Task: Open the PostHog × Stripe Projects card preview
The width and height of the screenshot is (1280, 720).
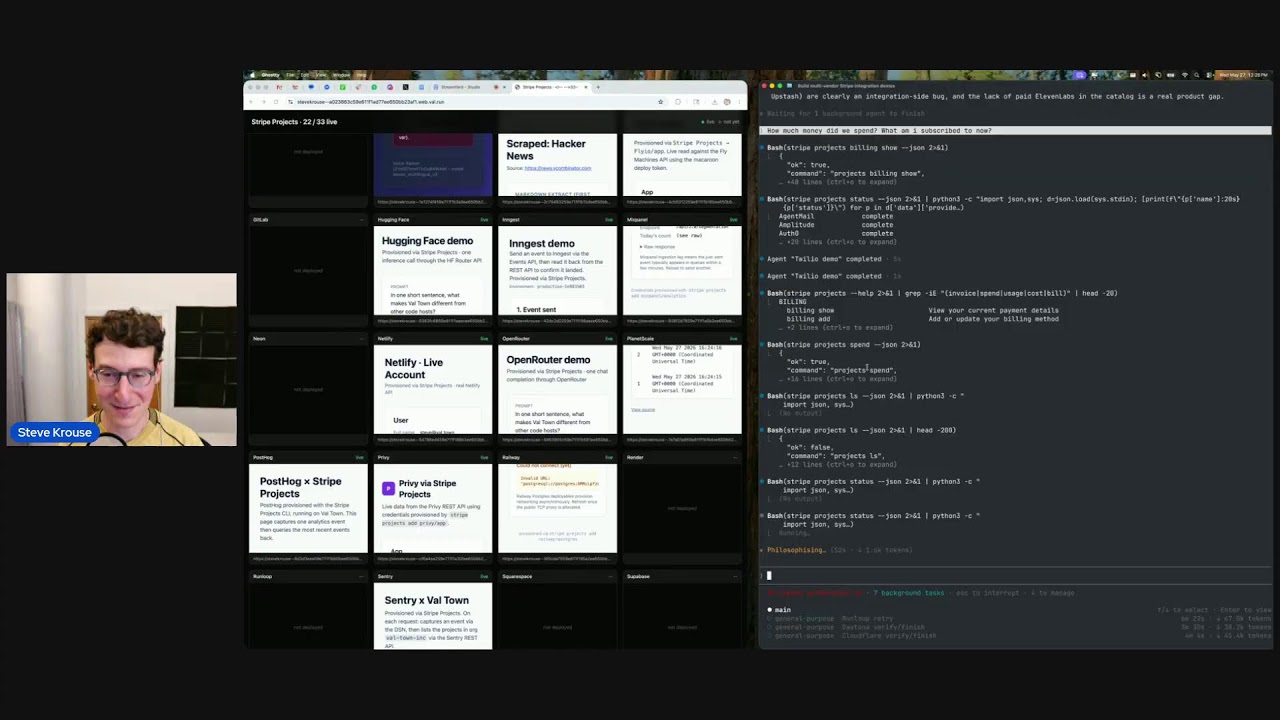Action: 308,508
